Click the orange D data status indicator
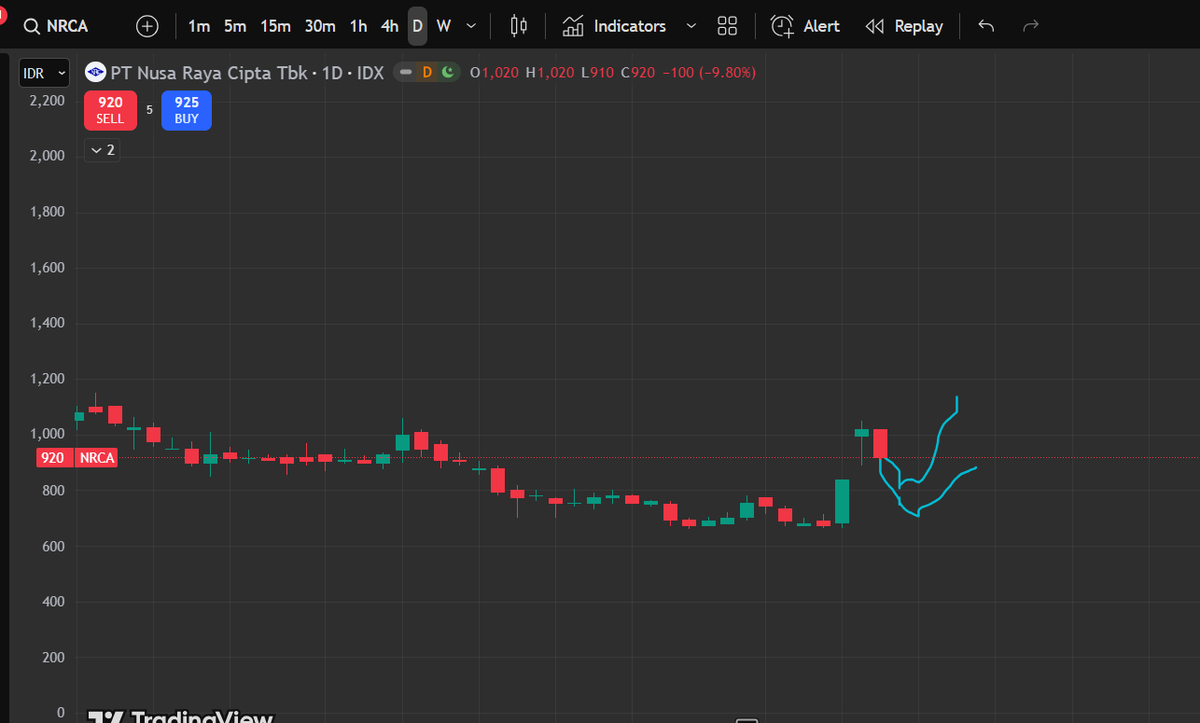The height and width of the screenshot is (723, 1200). tap(427, 72)
